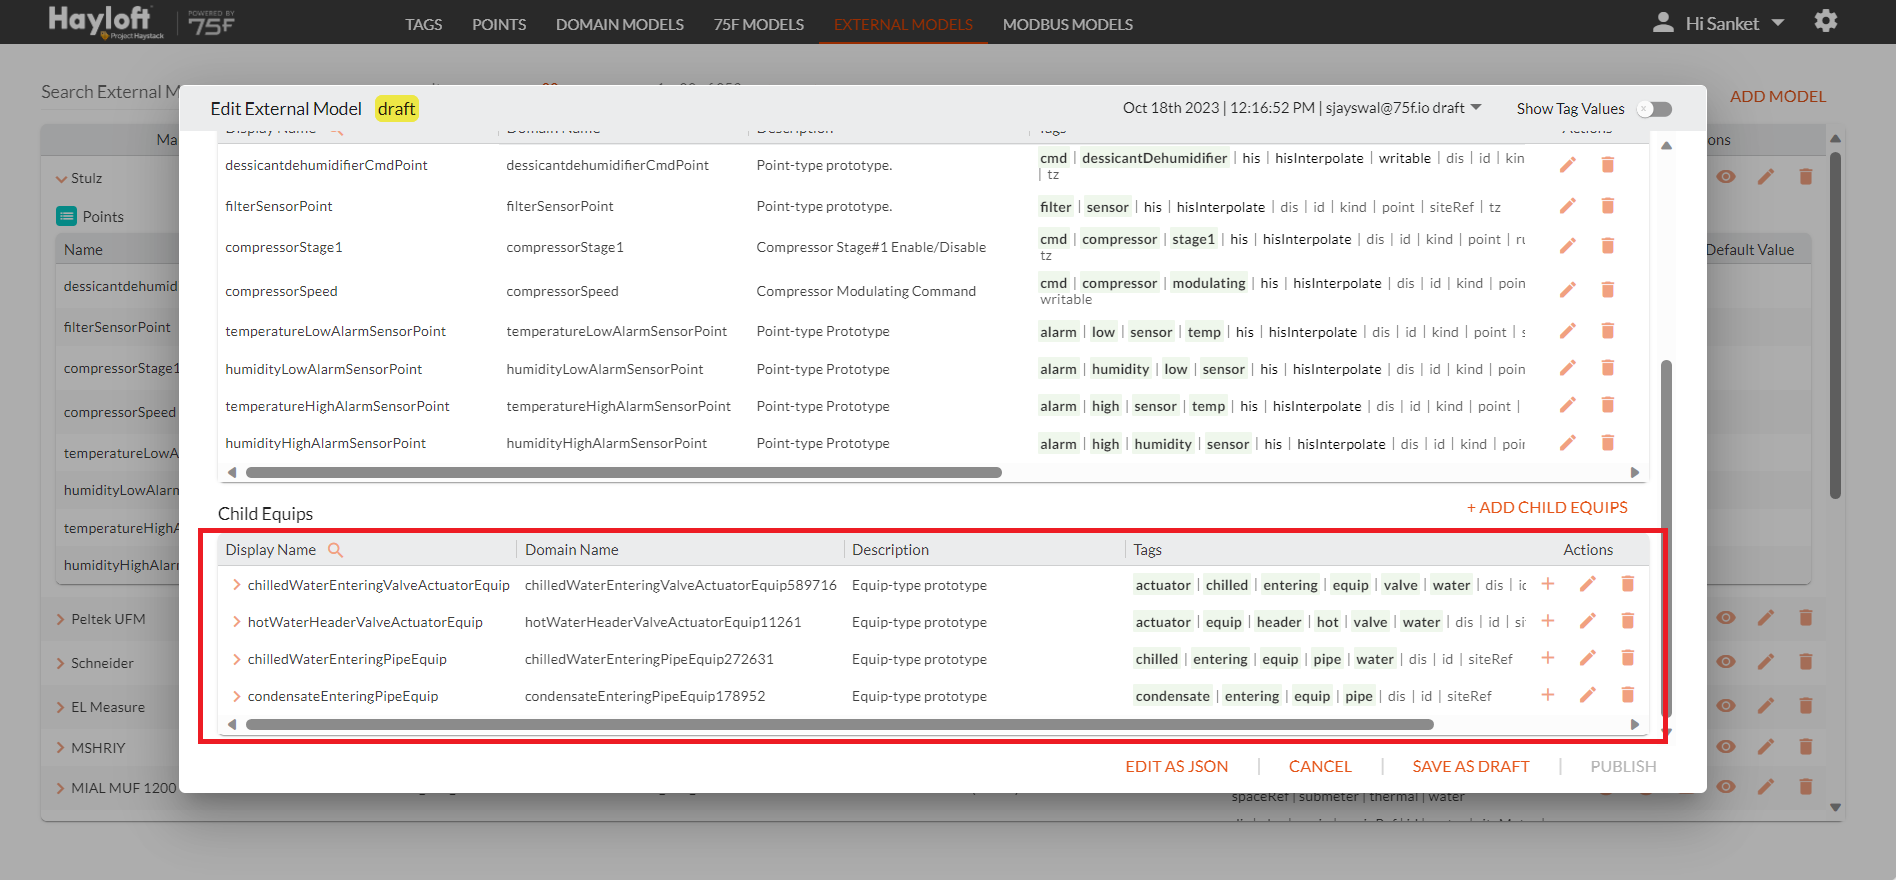The height and width of the screenshot is (880, 1896).
Task: Delete chilledWaterEnteringPipeEquip child equip
Action: (x=1627, y=658)
